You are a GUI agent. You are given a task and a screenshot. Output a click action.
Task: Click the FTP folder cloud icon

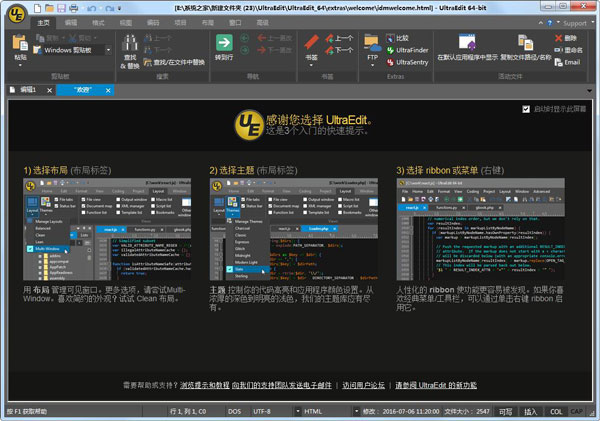[x=373, y=43]
